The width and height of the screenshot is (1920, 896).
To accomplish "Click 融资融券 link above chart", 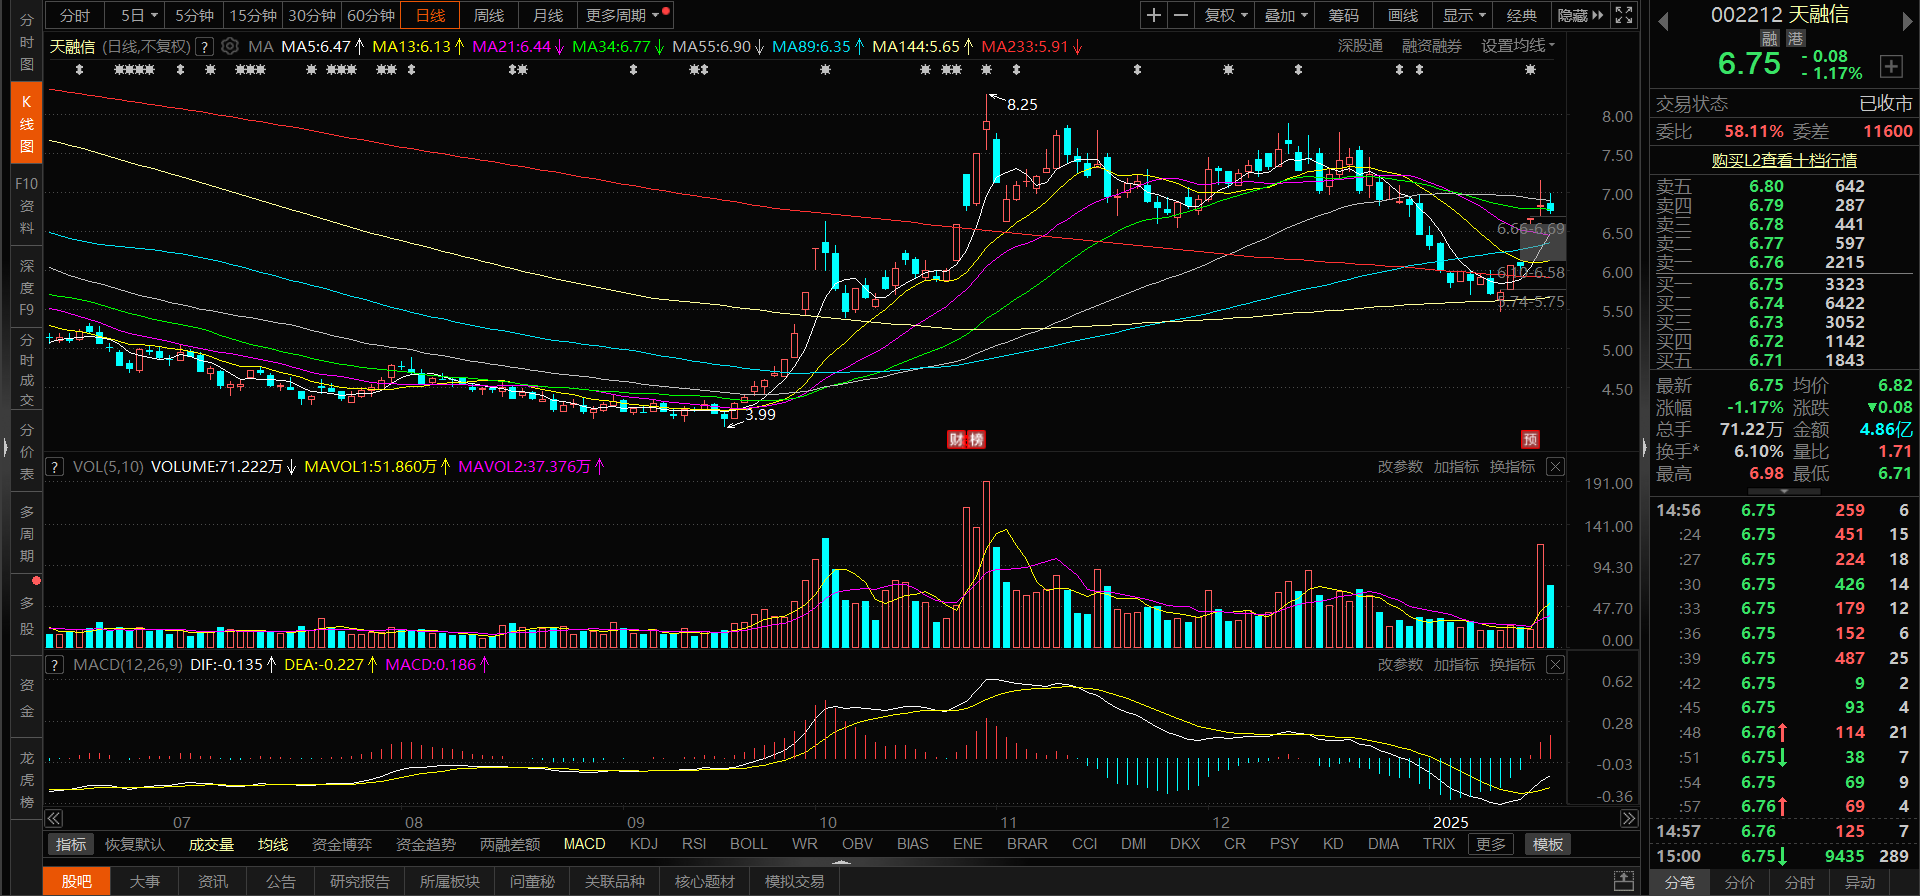I will tap(1432, 46).
